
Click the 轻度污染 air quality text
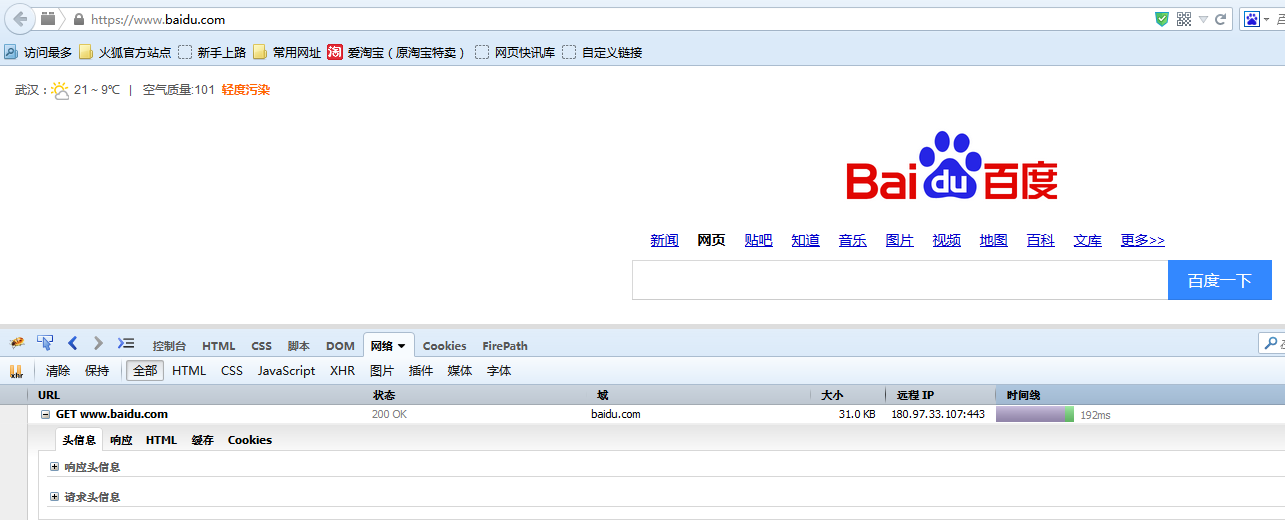246,90
